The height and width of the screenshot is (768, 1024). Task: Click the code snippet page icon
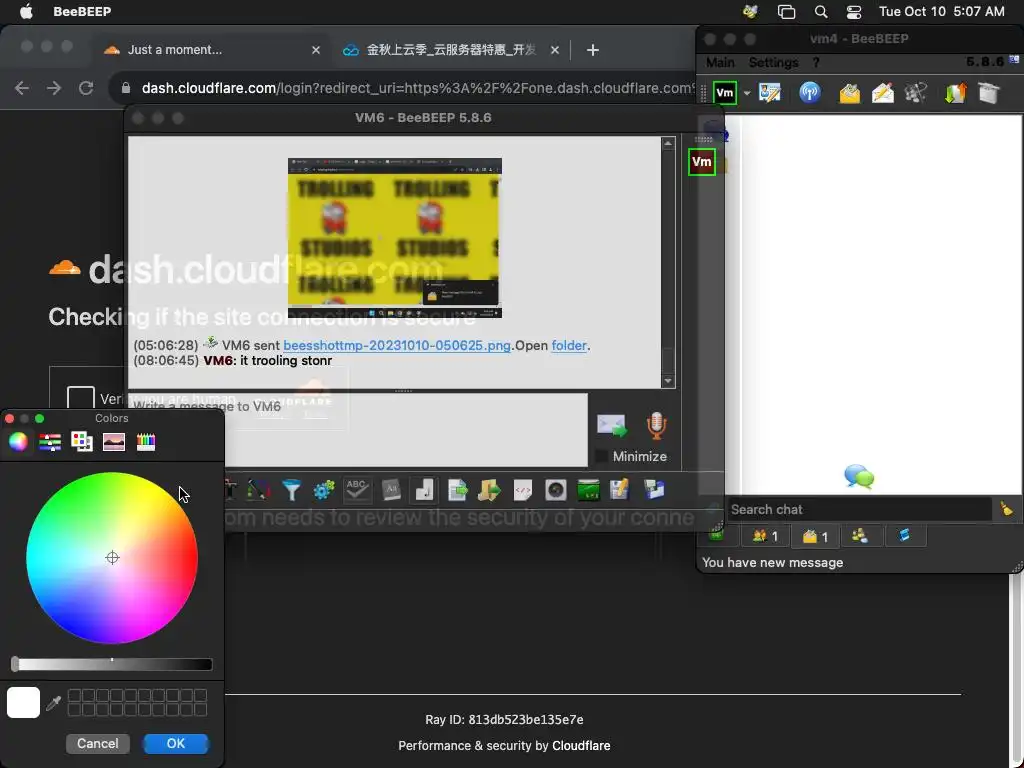pyautogui.click(x=522, y=490)
